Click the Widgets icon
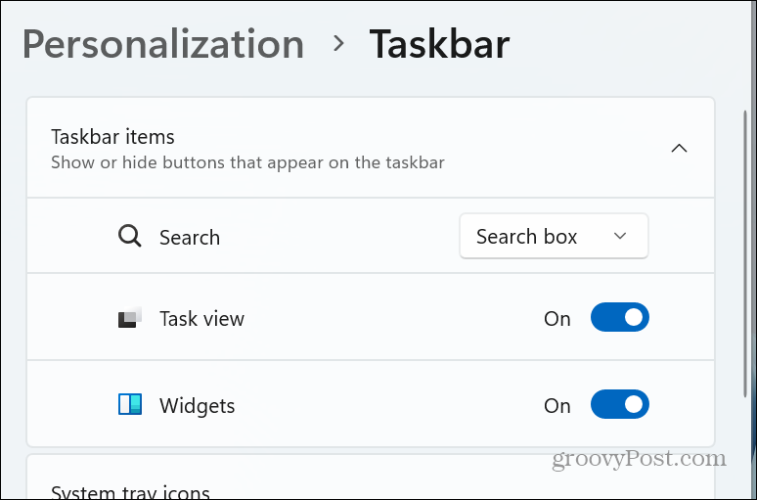Viewport: 757px width, 500px height. click(x=130, y=404)
